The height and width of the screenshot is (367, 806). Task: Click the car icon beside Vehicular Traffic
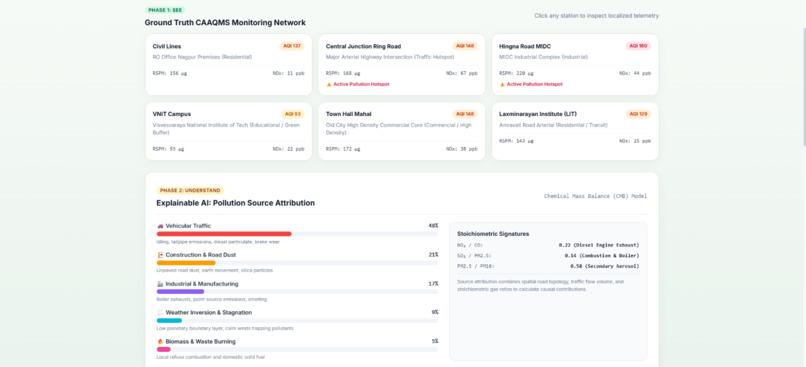[160, 226]
